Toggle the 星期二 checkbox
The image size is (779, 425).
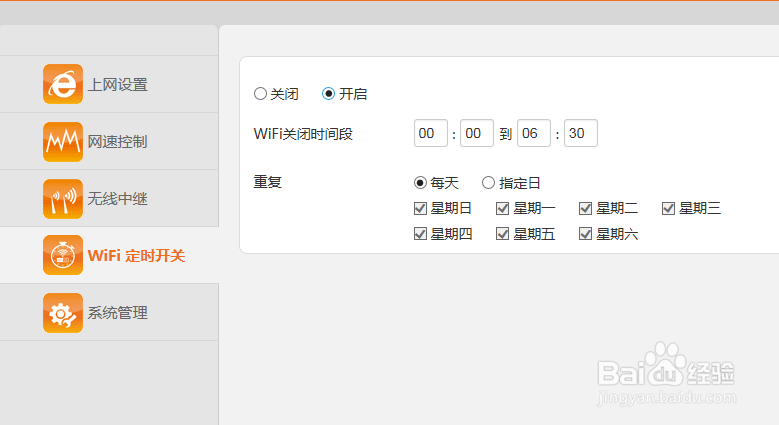coord(586,208)
